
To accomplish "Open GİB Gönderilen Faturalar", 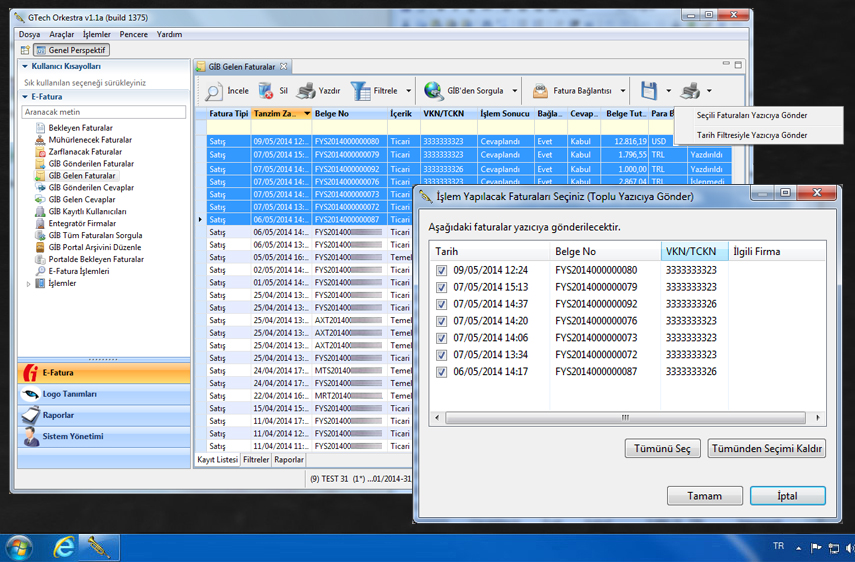I will [91, 164].
